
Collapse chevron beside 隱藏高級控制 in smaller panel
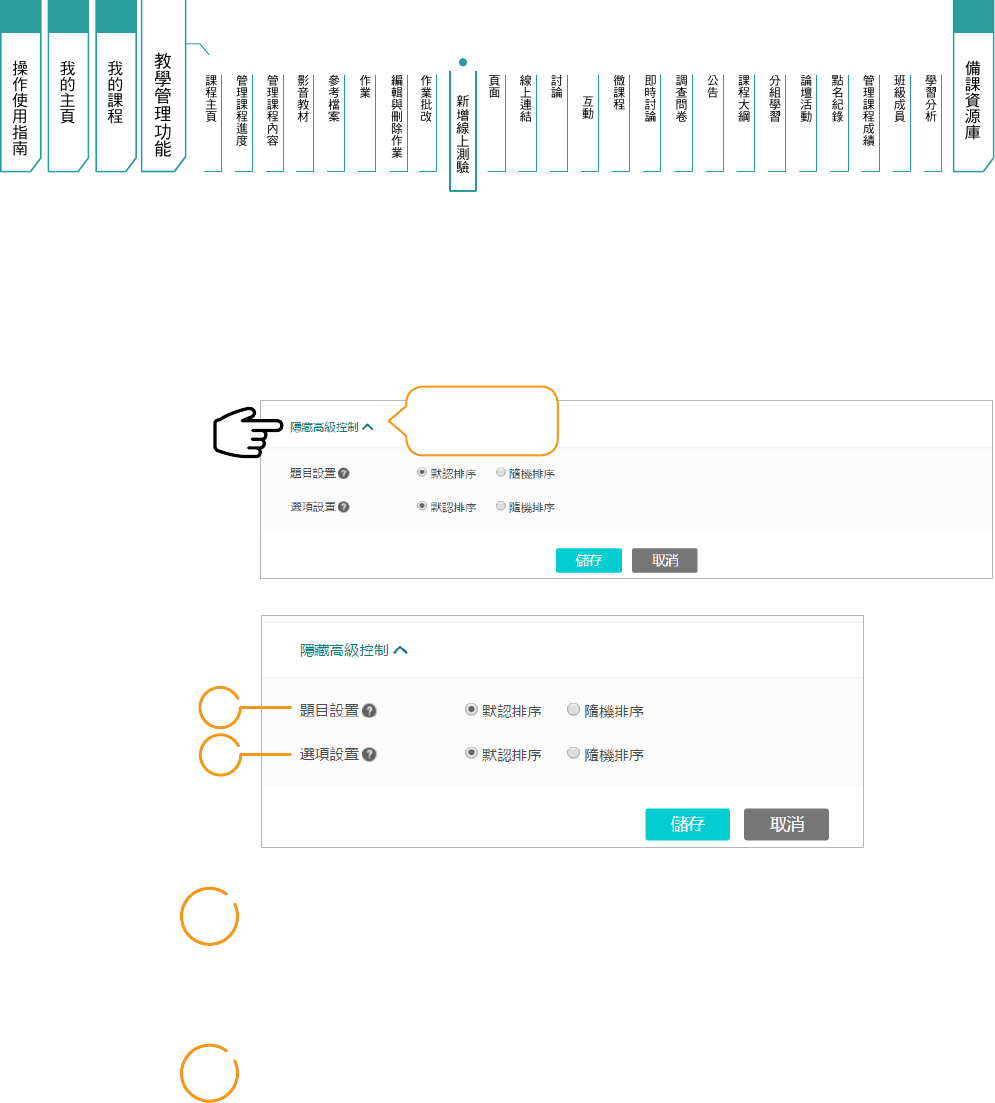(x=368, y=427)
